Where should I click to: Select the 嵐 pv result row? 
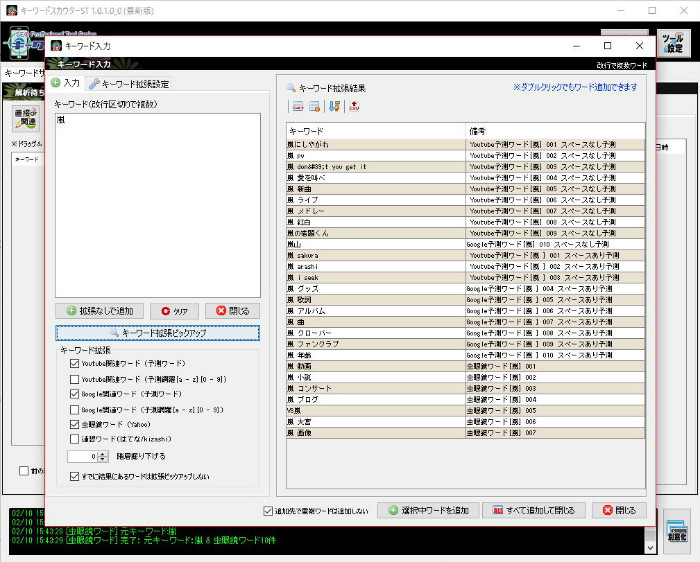pyautogui.click(x=466, y=156)
